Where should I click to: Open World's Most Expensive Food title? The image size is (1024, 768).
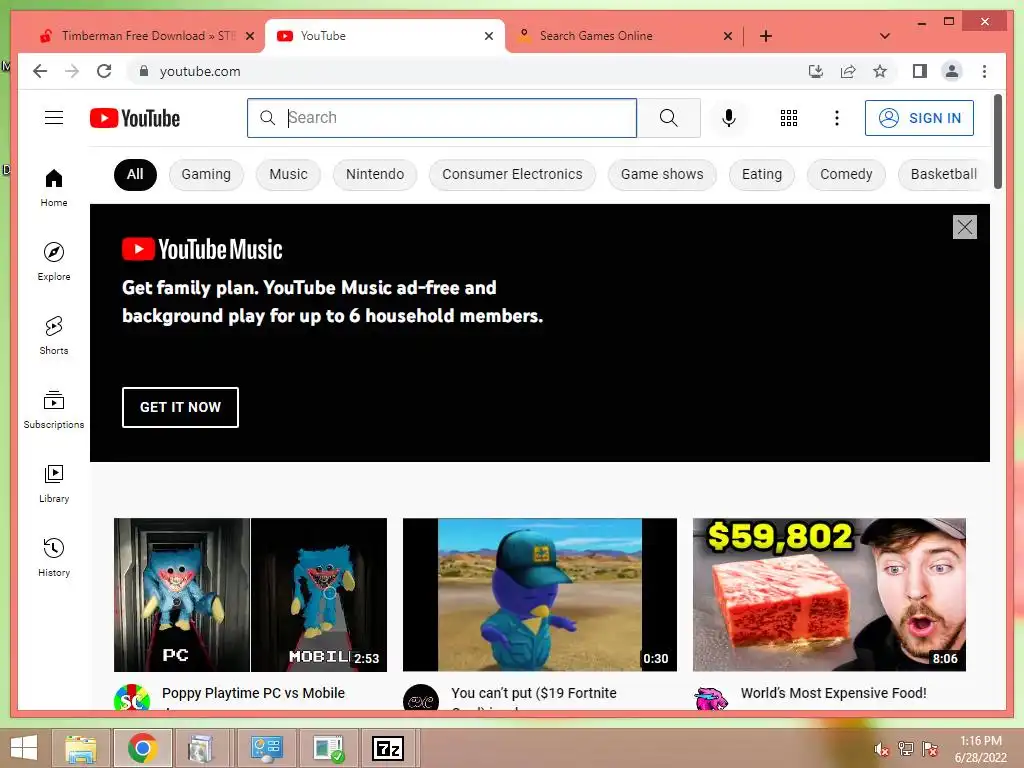click(x=833, y=693)
